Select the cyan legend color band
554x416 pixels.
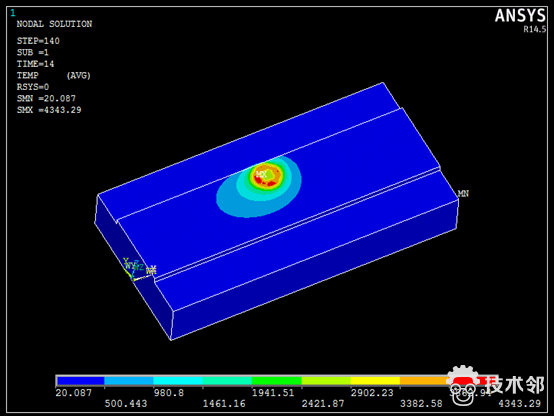178,381
